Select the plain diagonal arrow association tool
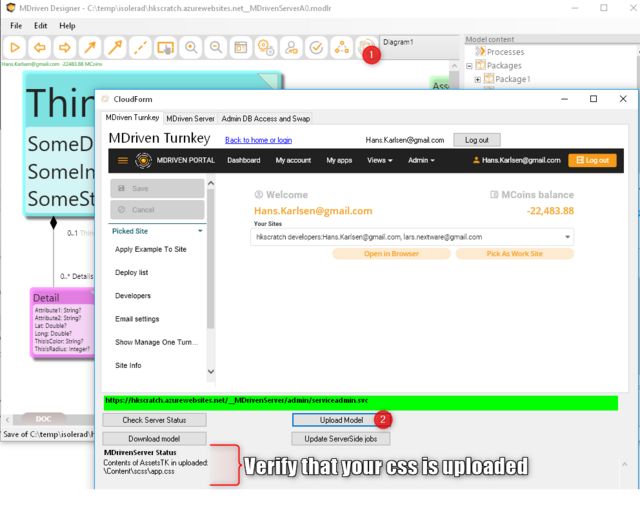Screen dimensions: 640x517 (x=90, y=47)
